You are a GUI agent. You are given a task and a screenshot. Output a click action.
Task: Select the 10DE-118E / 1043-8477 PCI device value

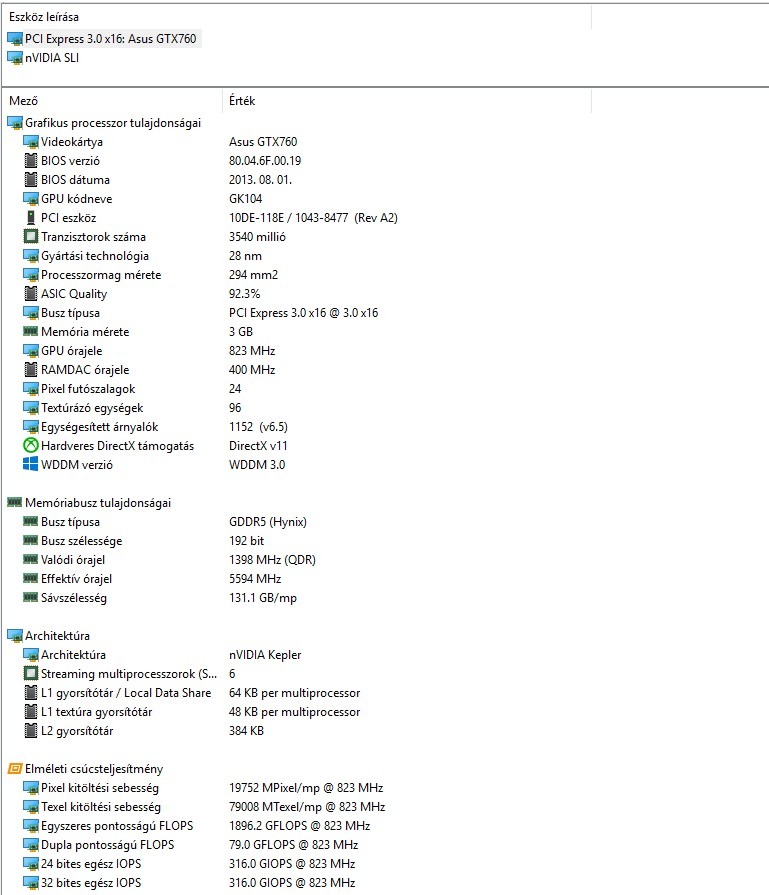pos(313,217)
